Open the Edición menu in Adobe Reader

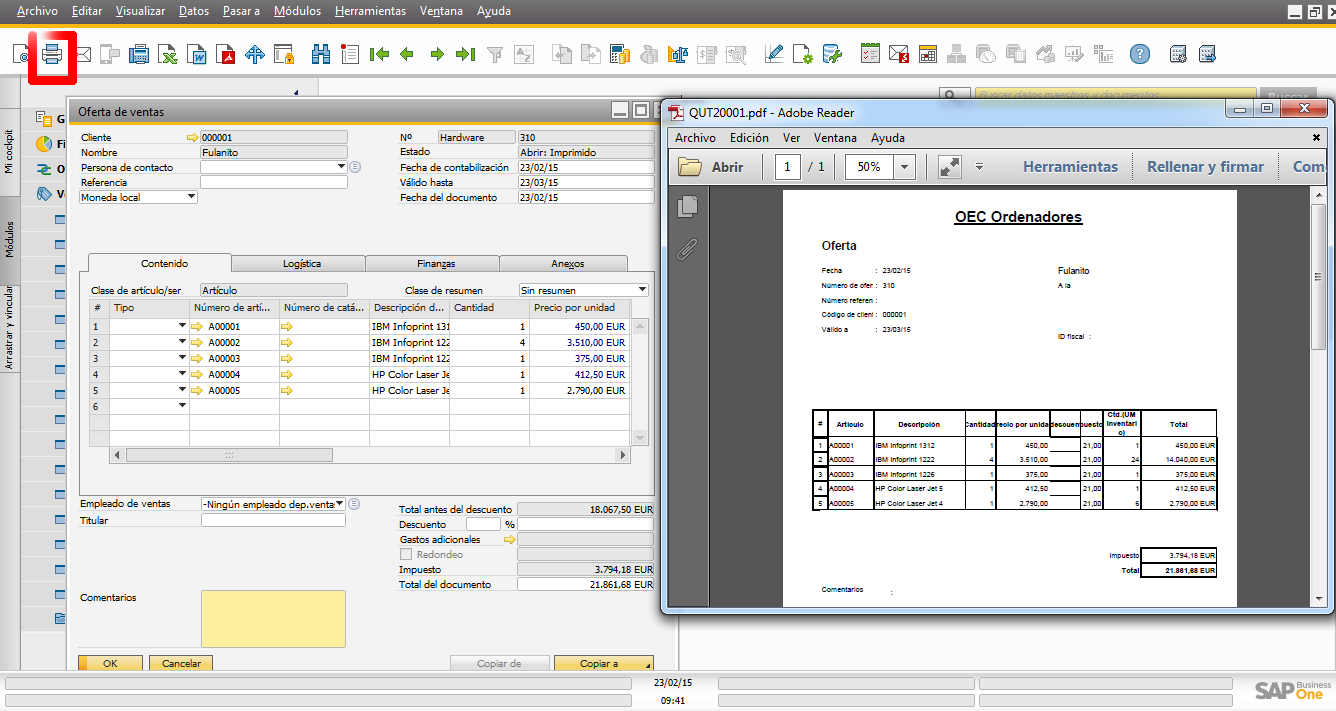point(749,138)
